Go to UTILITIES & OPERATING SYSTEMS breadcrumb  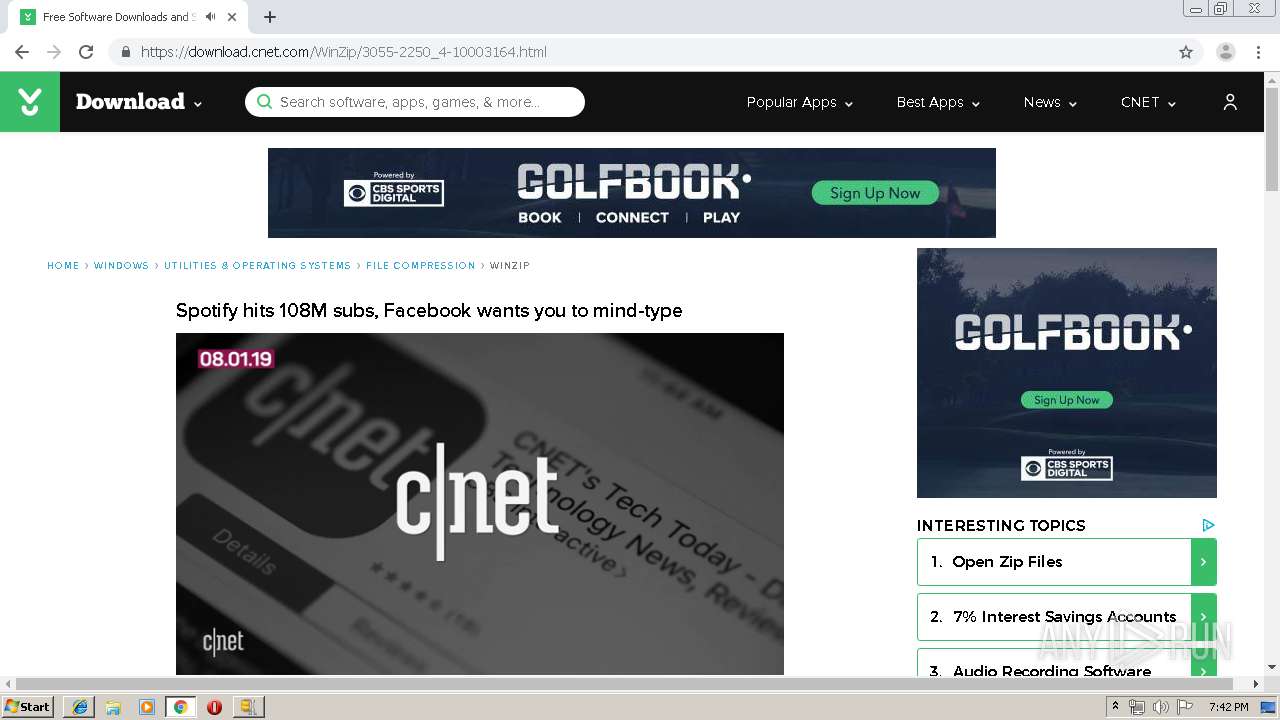257,266
